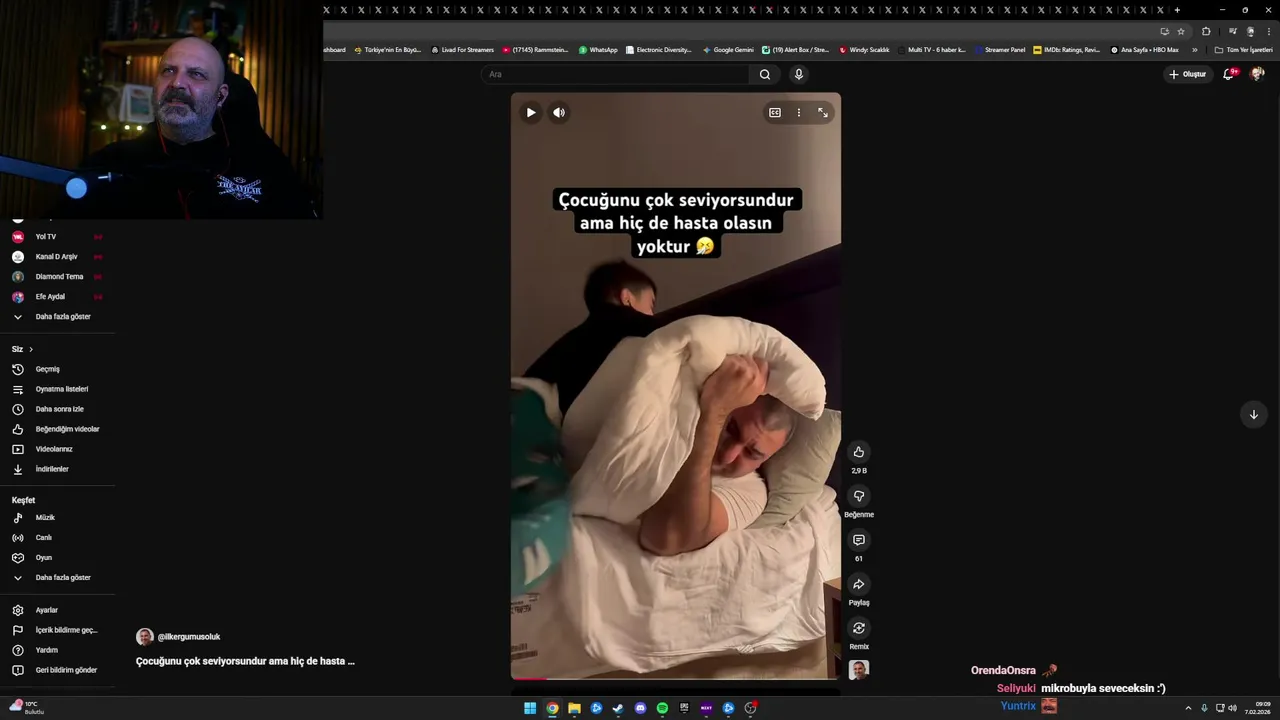This screenshot has width=1280, height=720.
Task: Click the Chrome taskbar icon
Action: click(x=552, y=708)
